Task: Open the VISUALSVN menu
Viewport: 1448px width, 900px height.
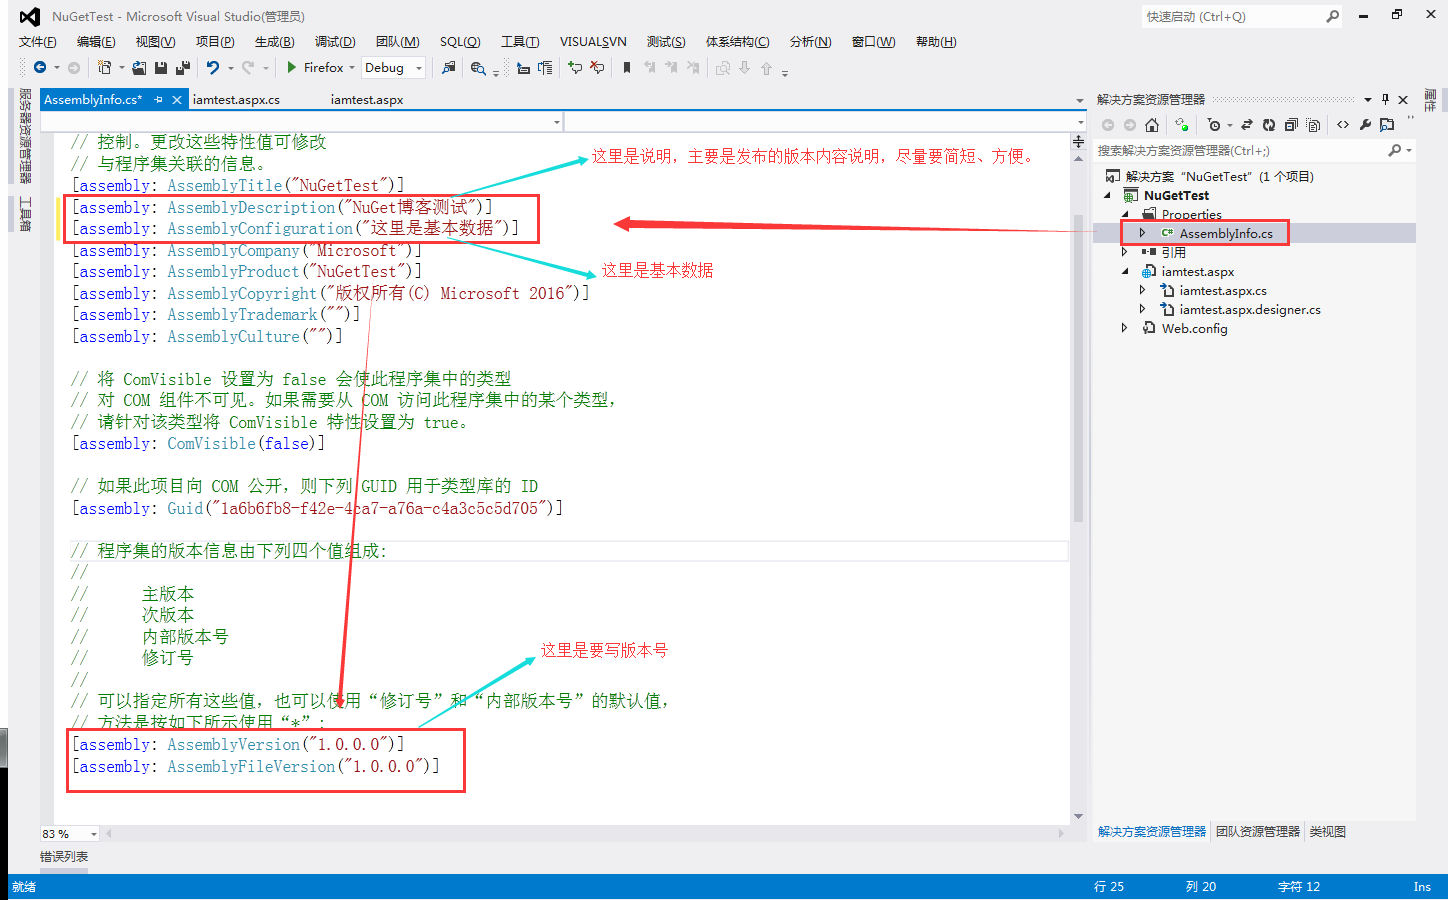Action: click(593, 42)
